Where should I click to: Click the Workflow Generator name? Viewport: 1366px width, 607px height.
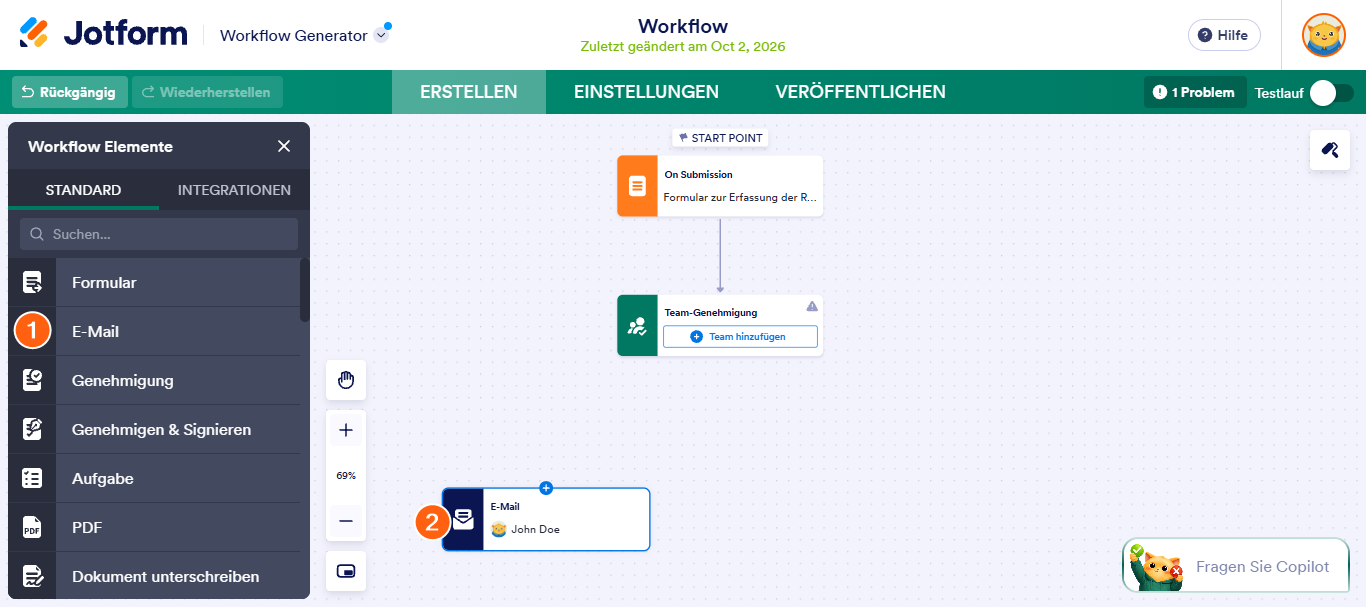[x=294, y=35]
